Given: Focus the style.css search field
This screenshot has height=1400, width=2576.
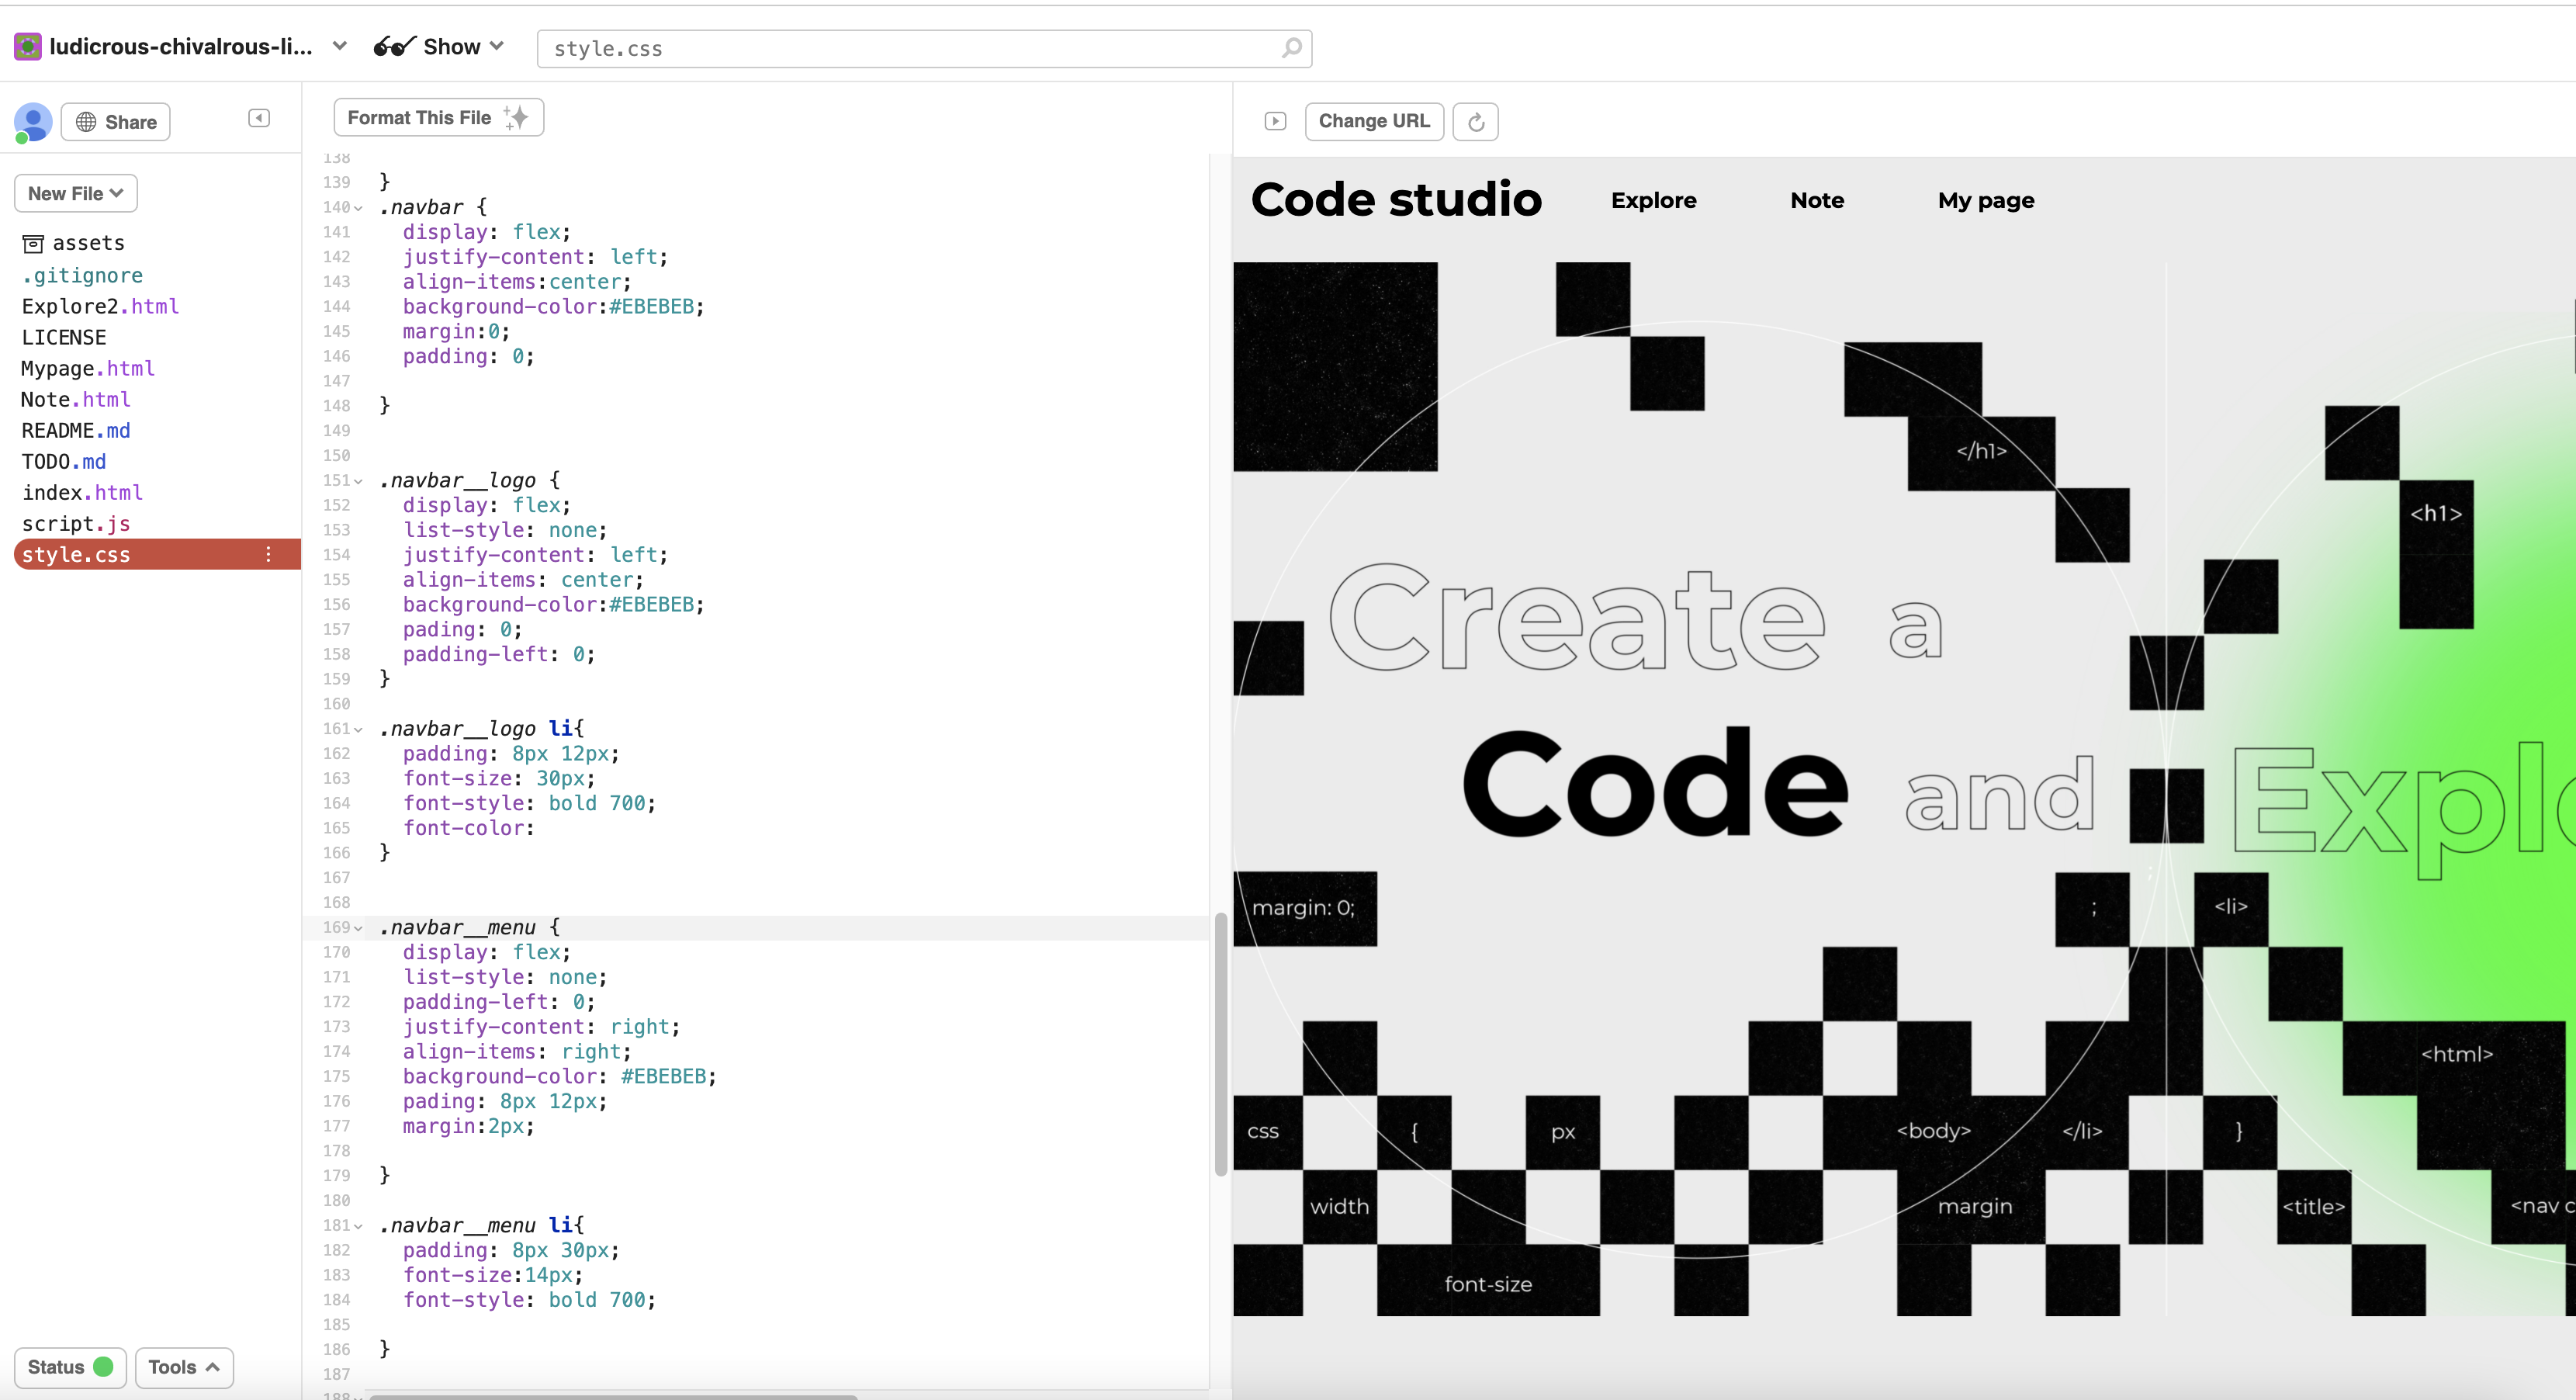Looking at the screenshot, I should point(924,48).
